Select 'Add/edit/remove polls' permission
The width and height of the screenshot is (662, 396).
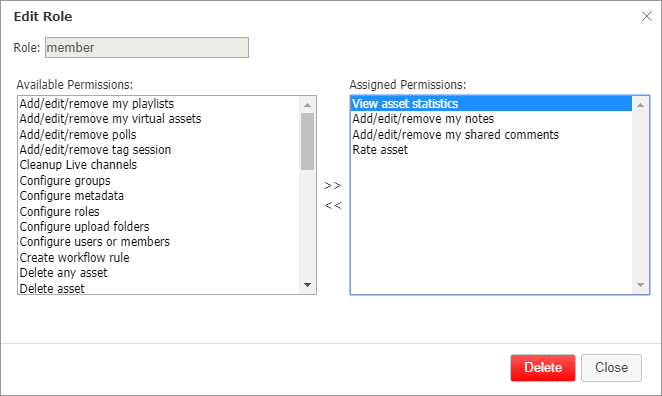159,135
